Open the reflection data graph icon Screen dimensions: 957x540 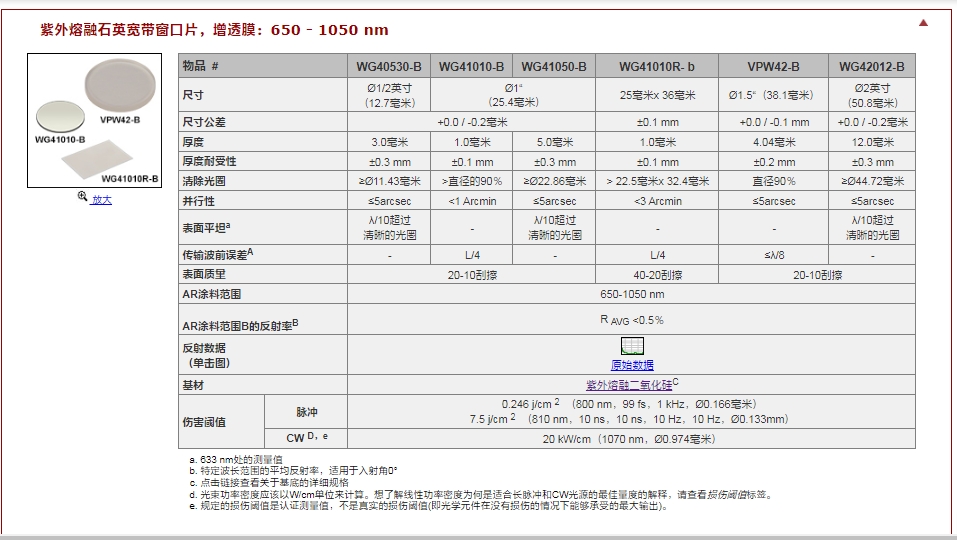632,347
